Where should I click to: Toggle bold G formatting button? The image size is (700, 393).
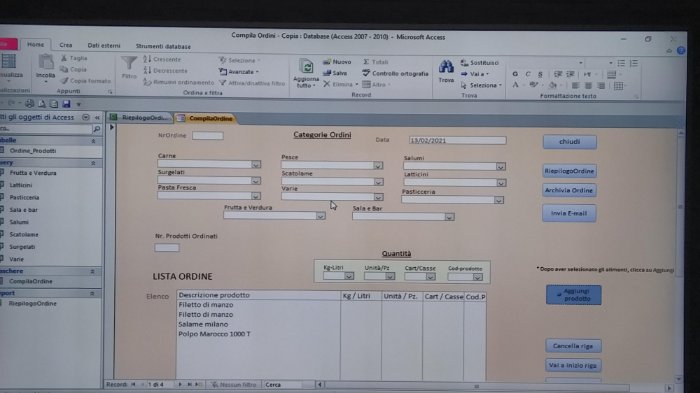pos(515,74)
